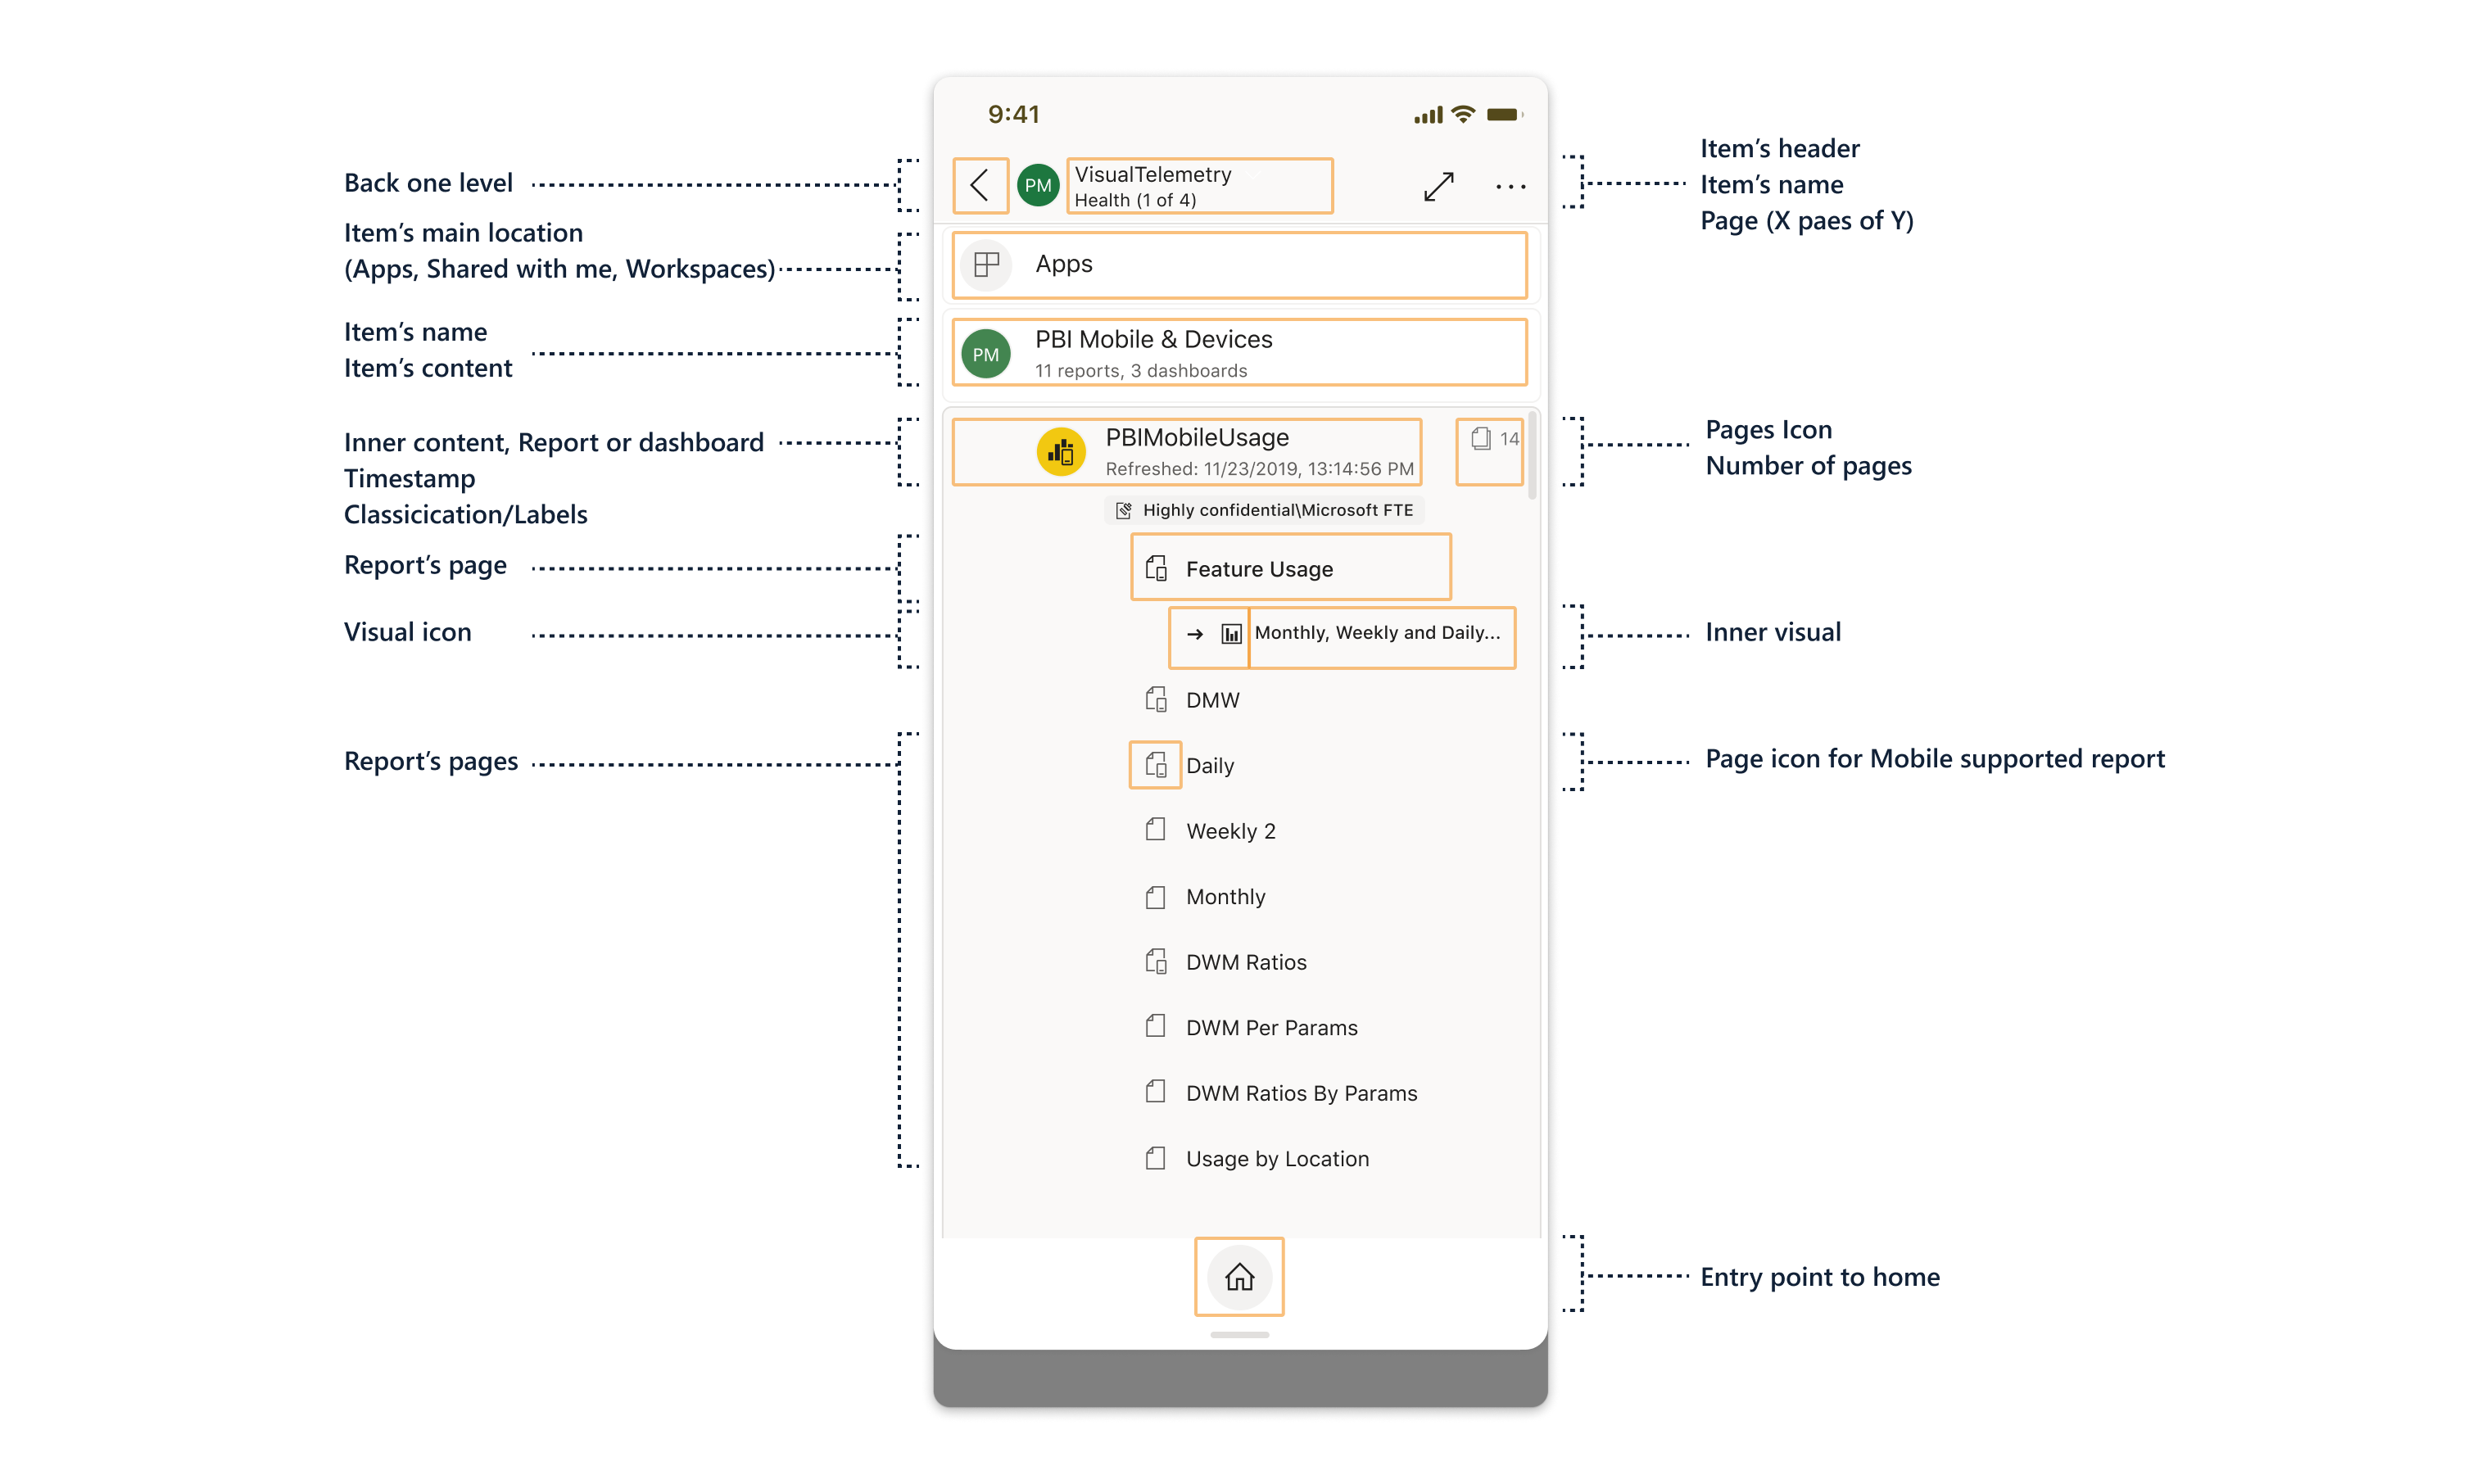The image size is (2477, 1484).
Task: Click the '11 reports, 3 dashboards' text
Action: (1141, 371)
